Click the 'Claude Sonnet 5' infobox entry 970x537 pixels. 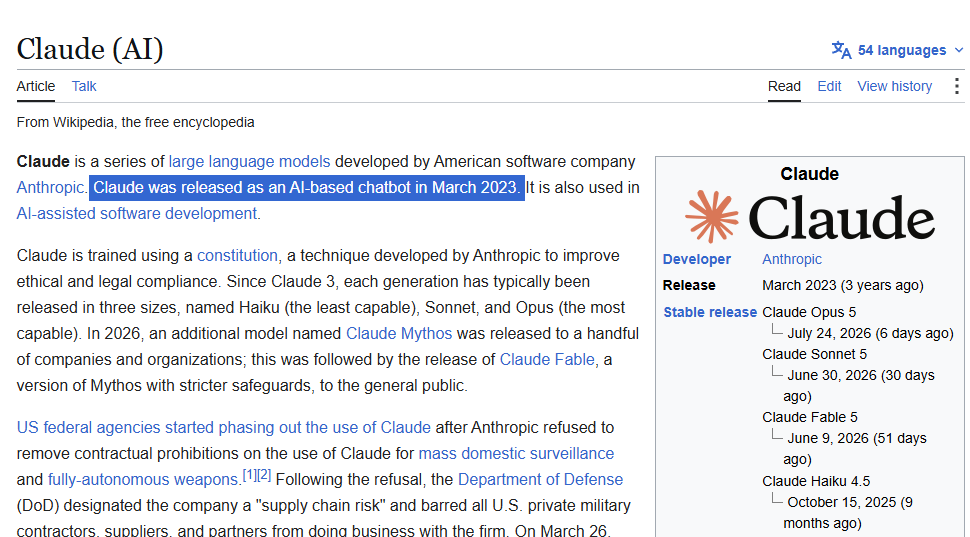815,354
